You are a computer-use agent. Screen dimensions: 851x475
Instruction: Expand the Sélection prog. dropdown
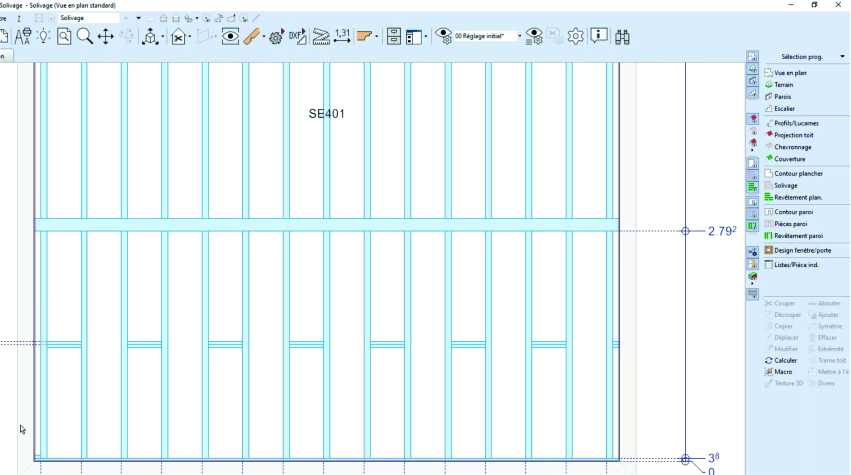click(843, 57)
